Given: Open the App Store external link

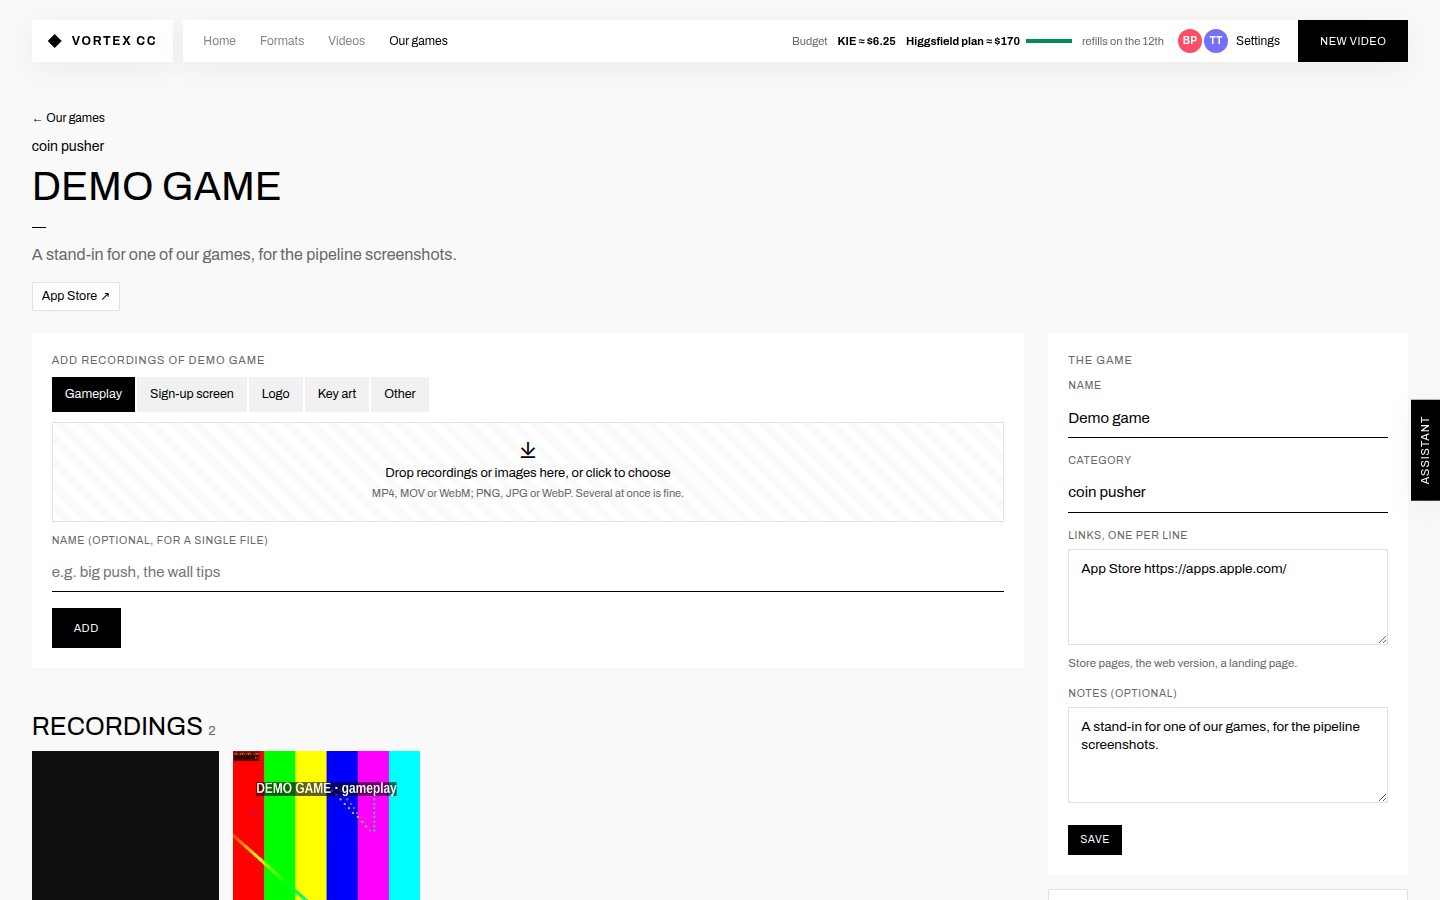Looking at the screenshot, I should tap(76, 296).
